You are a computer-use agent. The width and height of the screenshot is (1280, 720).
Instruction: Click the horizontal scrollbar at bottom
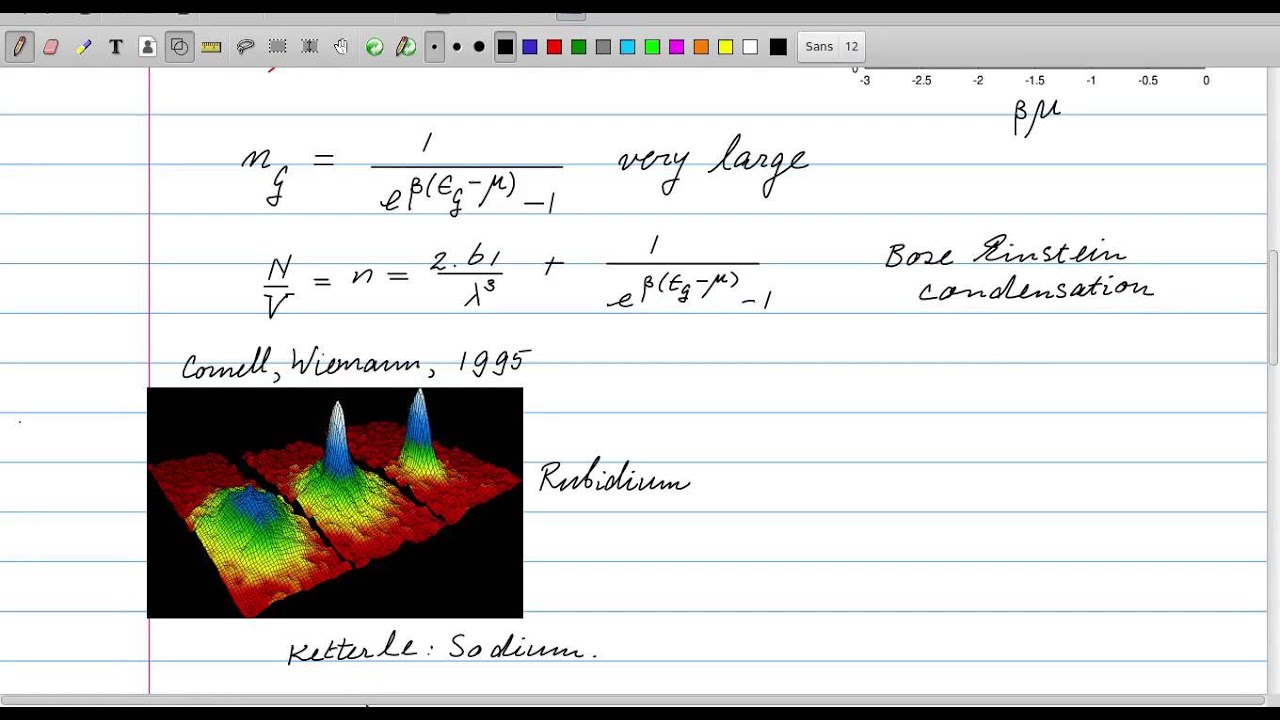tap(633, 700)
